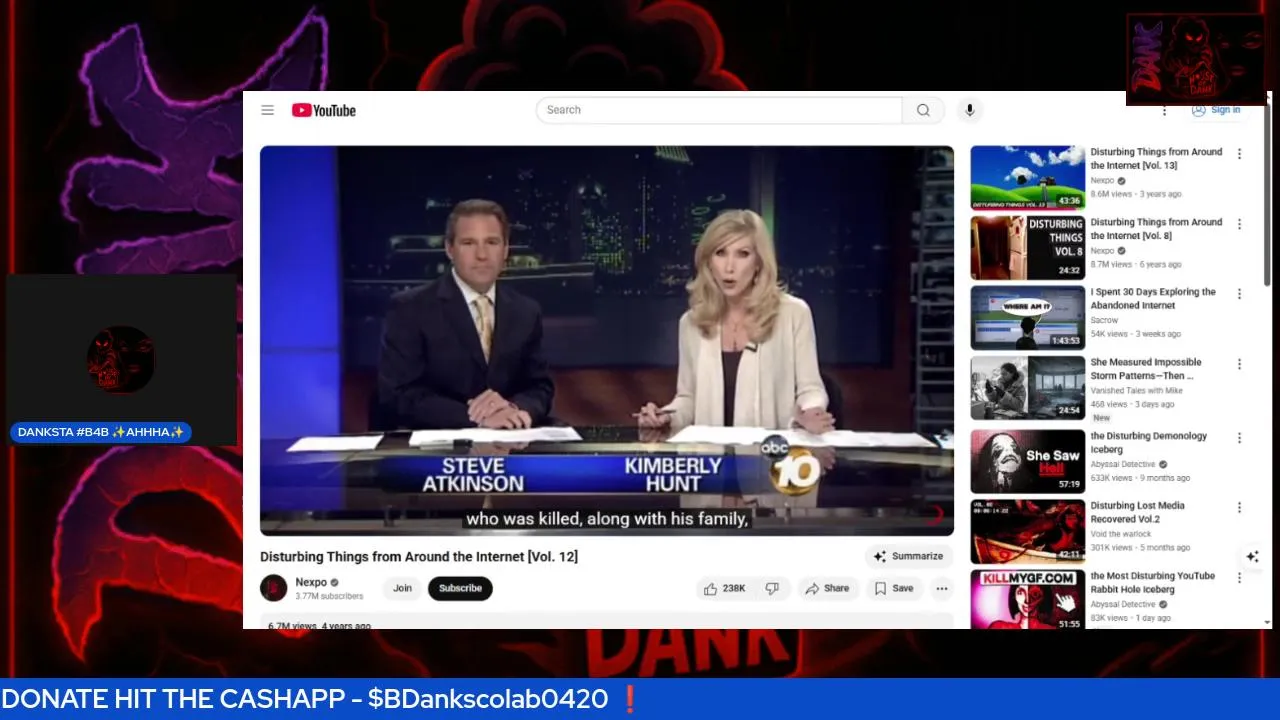Image resolution: width=1280 pixels, height=720 pixels.
Task: Subscribe to the Nexpo channel
Action: tap(460, 588)
